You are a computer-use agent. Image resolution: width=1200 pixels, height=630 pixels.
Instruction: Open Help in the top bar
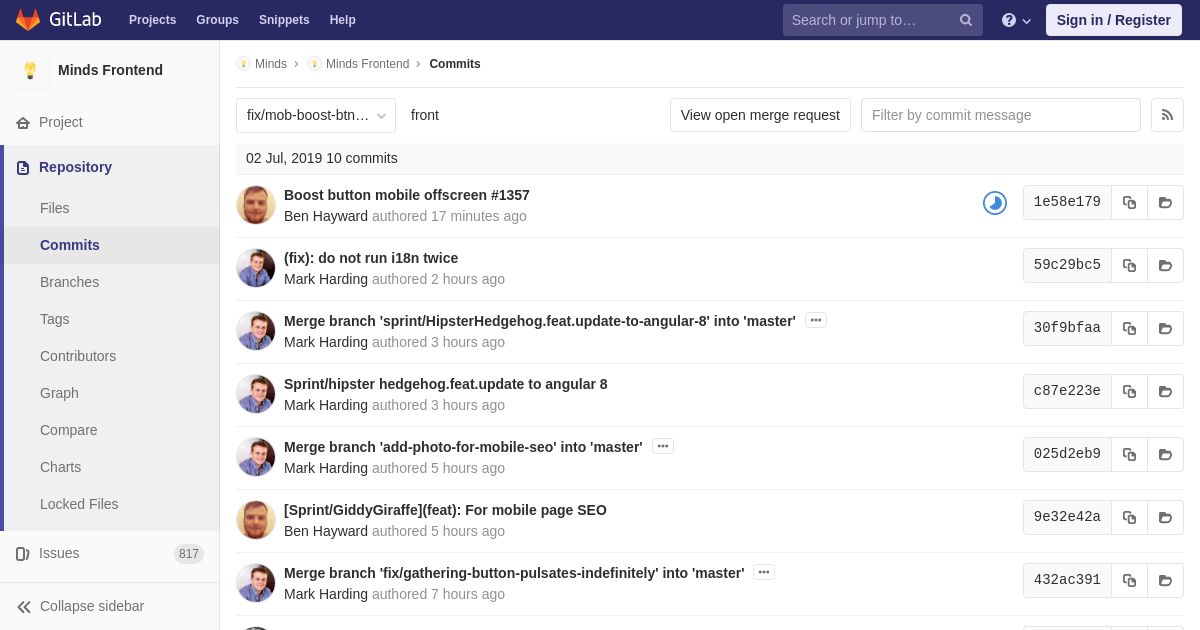(343, 20)
